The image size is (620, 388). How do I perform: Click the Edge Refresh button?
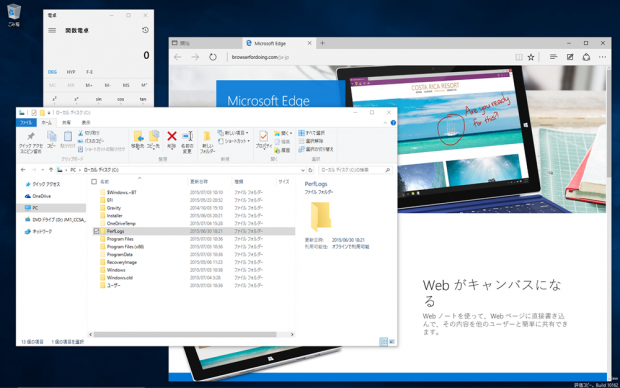click(x=213, y=57)
